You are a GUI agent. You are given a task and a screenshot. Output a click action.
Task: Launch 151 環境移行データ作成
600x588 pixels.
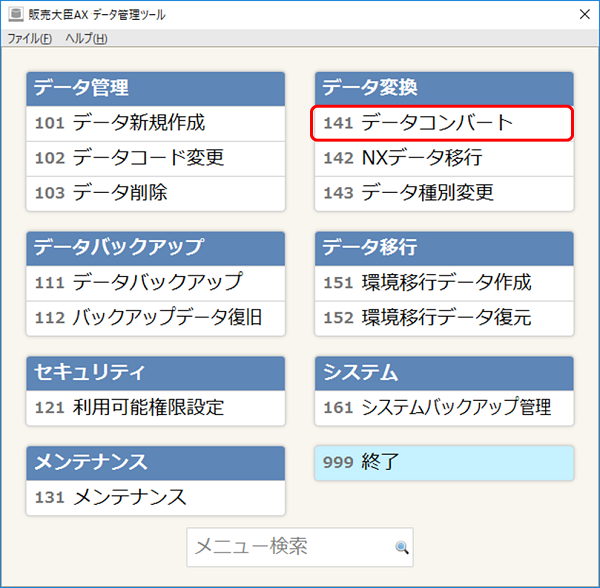[444, 283]
